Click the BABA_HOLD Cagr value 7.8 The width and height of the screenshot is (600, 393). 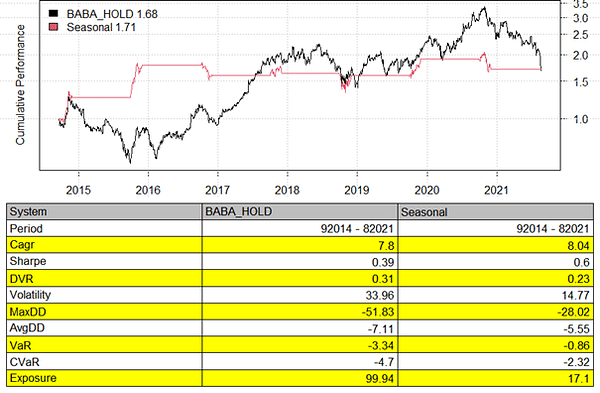[386, 245]
